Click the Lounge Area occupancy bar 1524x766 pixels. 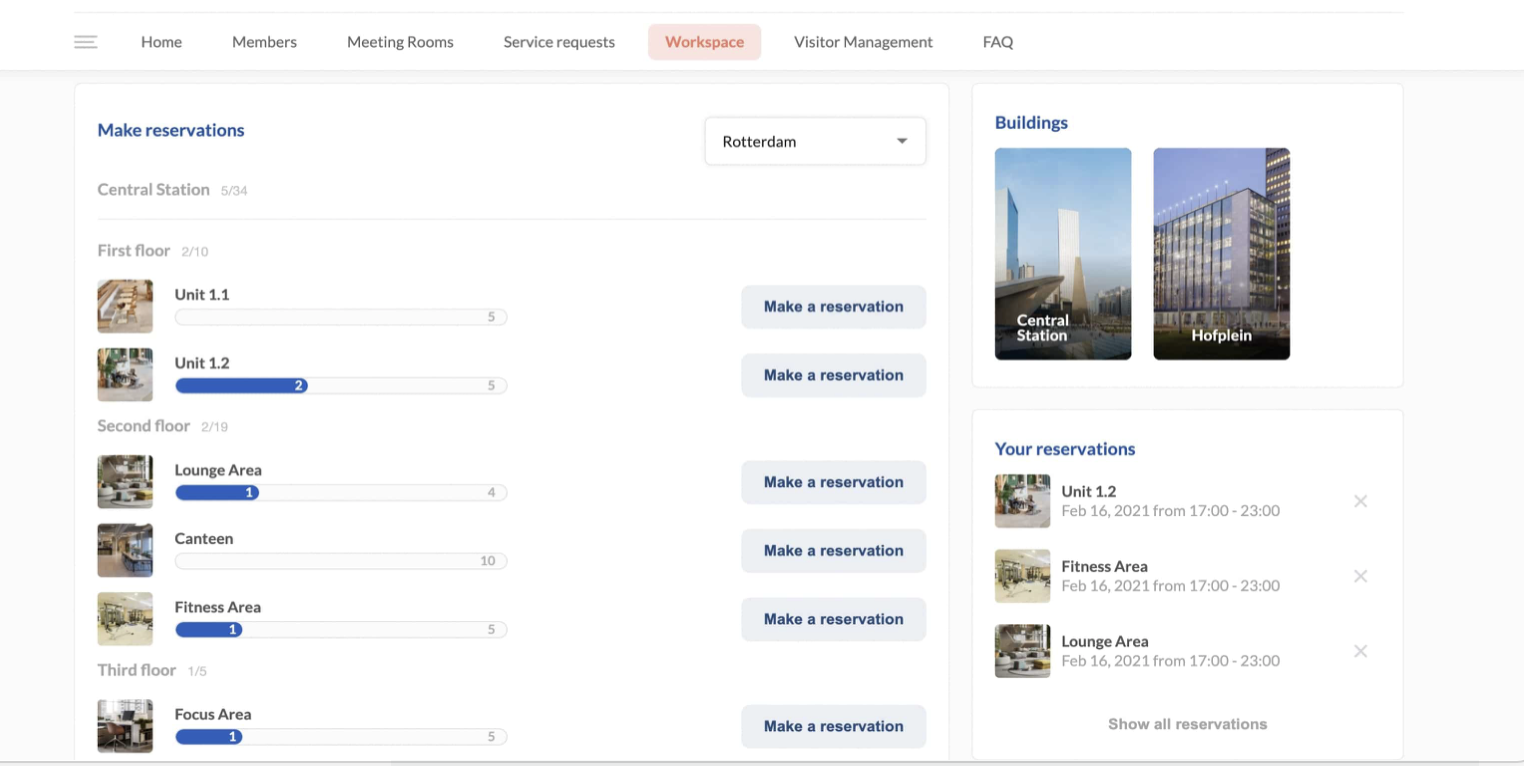(341, 492)
